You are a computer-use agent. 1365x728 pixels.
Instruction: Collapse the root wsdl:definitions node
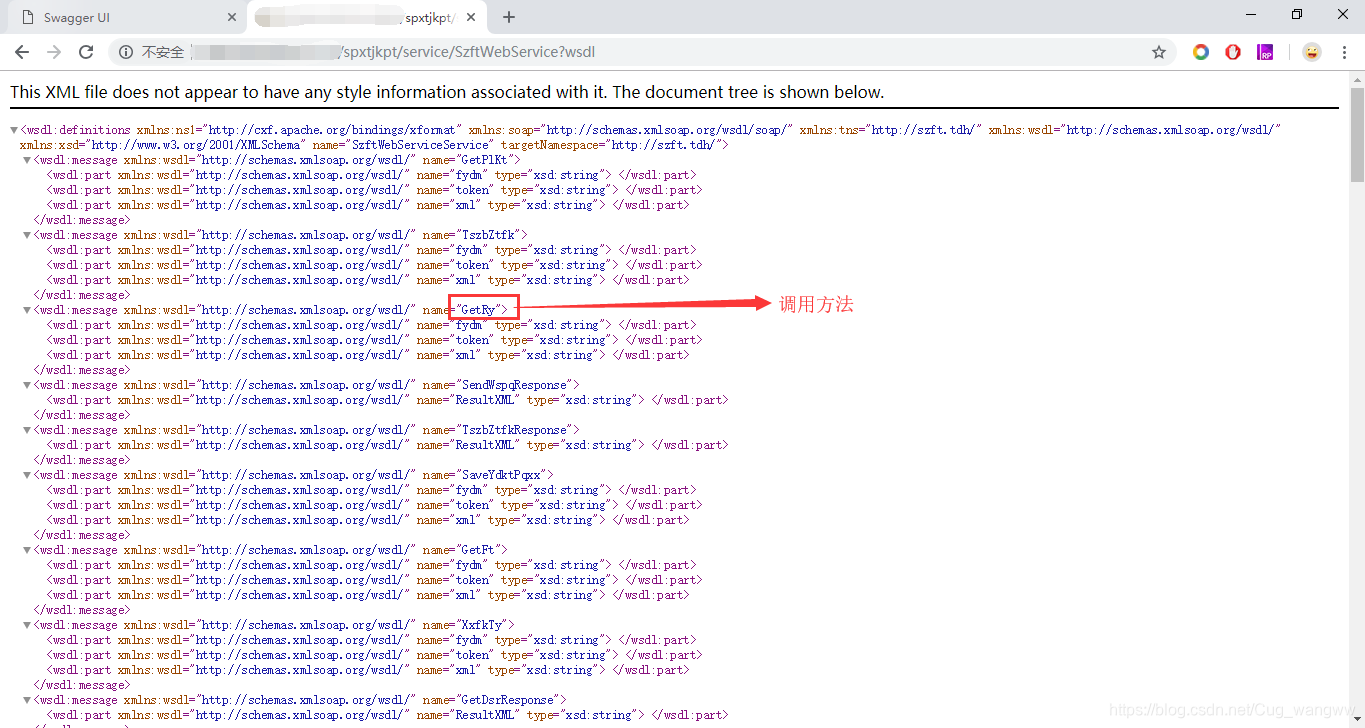coord(14,130)
